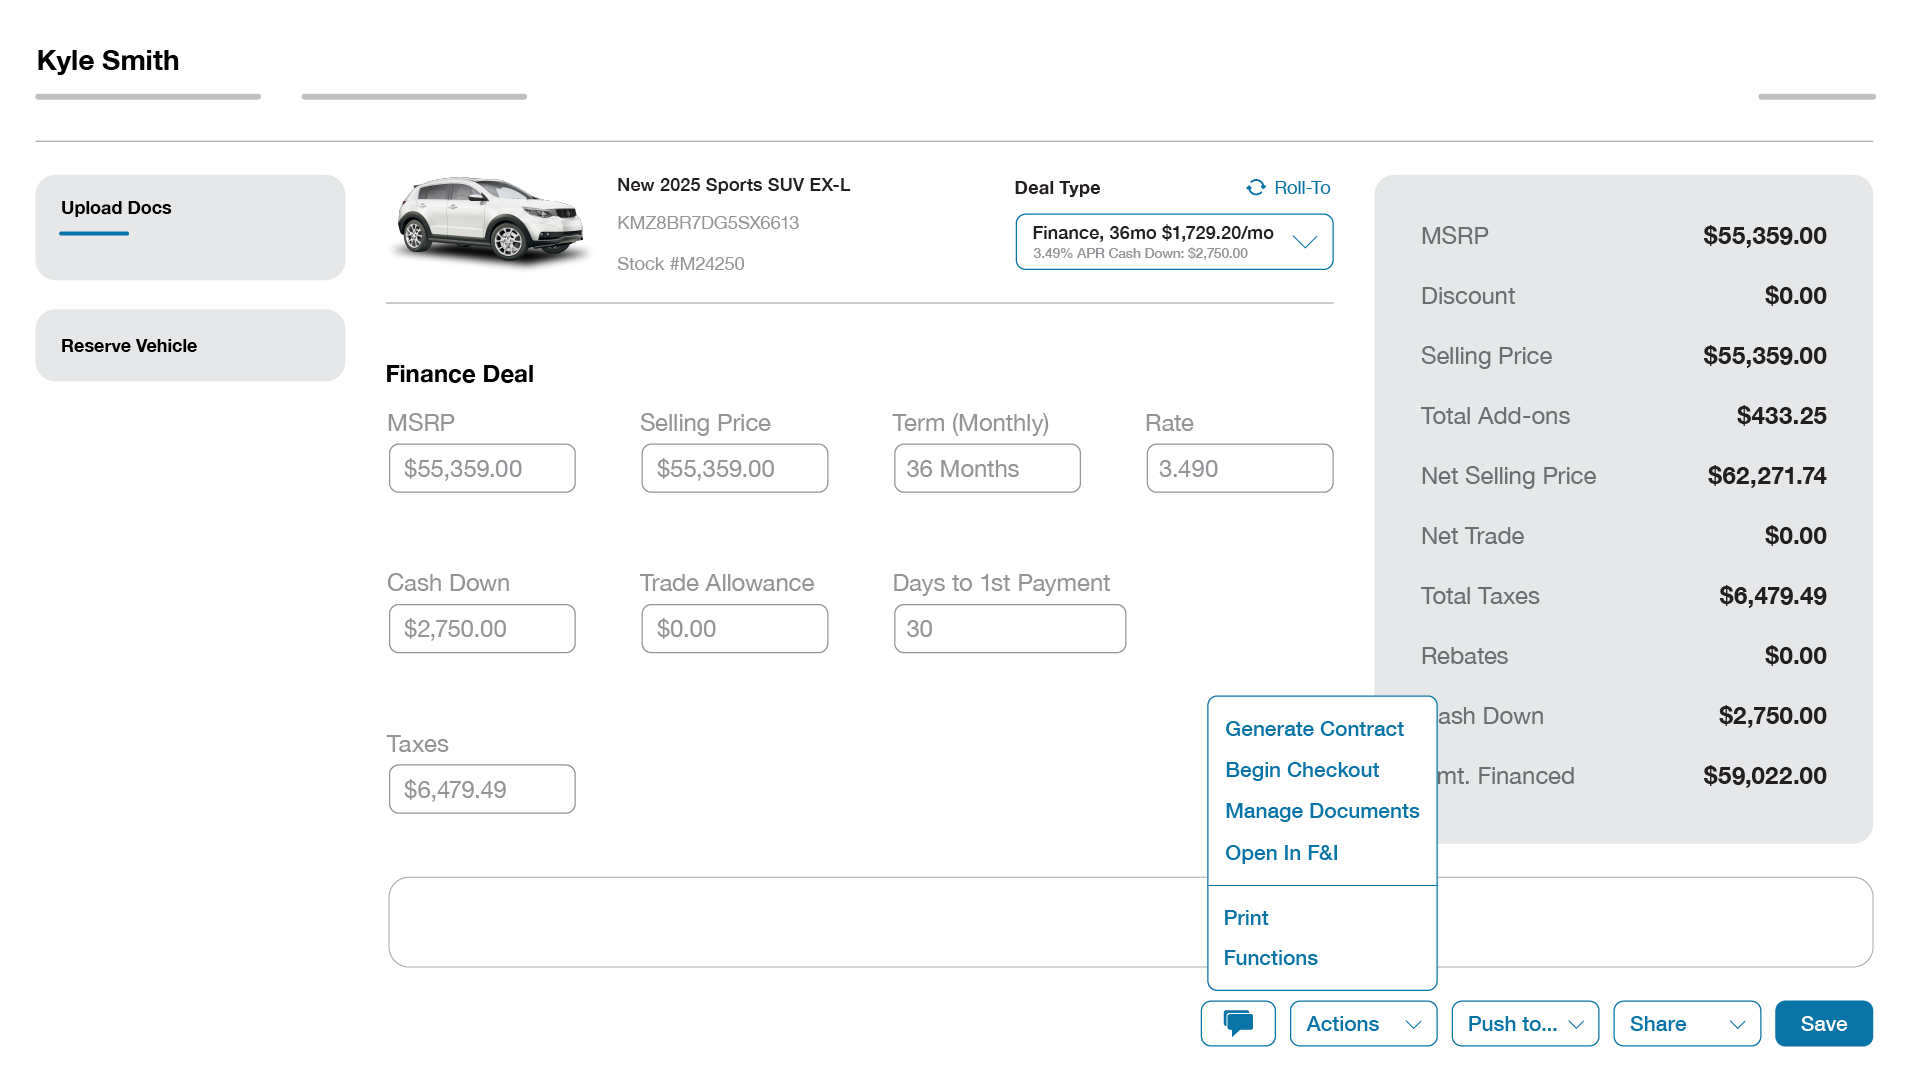This screenshot has height=1080, width=1920.
Task: Click the Save button
Action: tap(1823, 1023)
